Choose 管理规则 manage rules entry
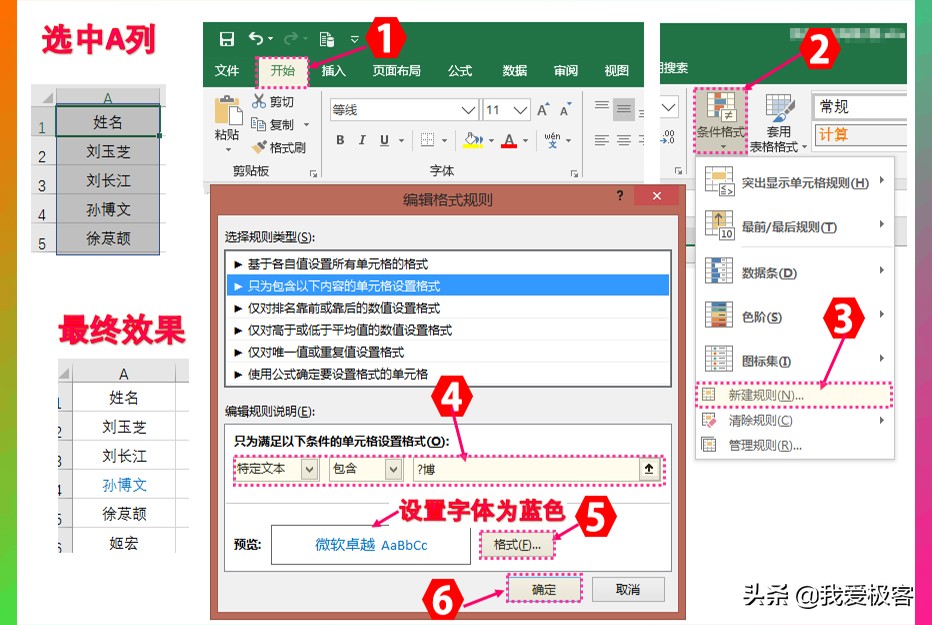This screenshot has height=625, width=932. point(795,445)
